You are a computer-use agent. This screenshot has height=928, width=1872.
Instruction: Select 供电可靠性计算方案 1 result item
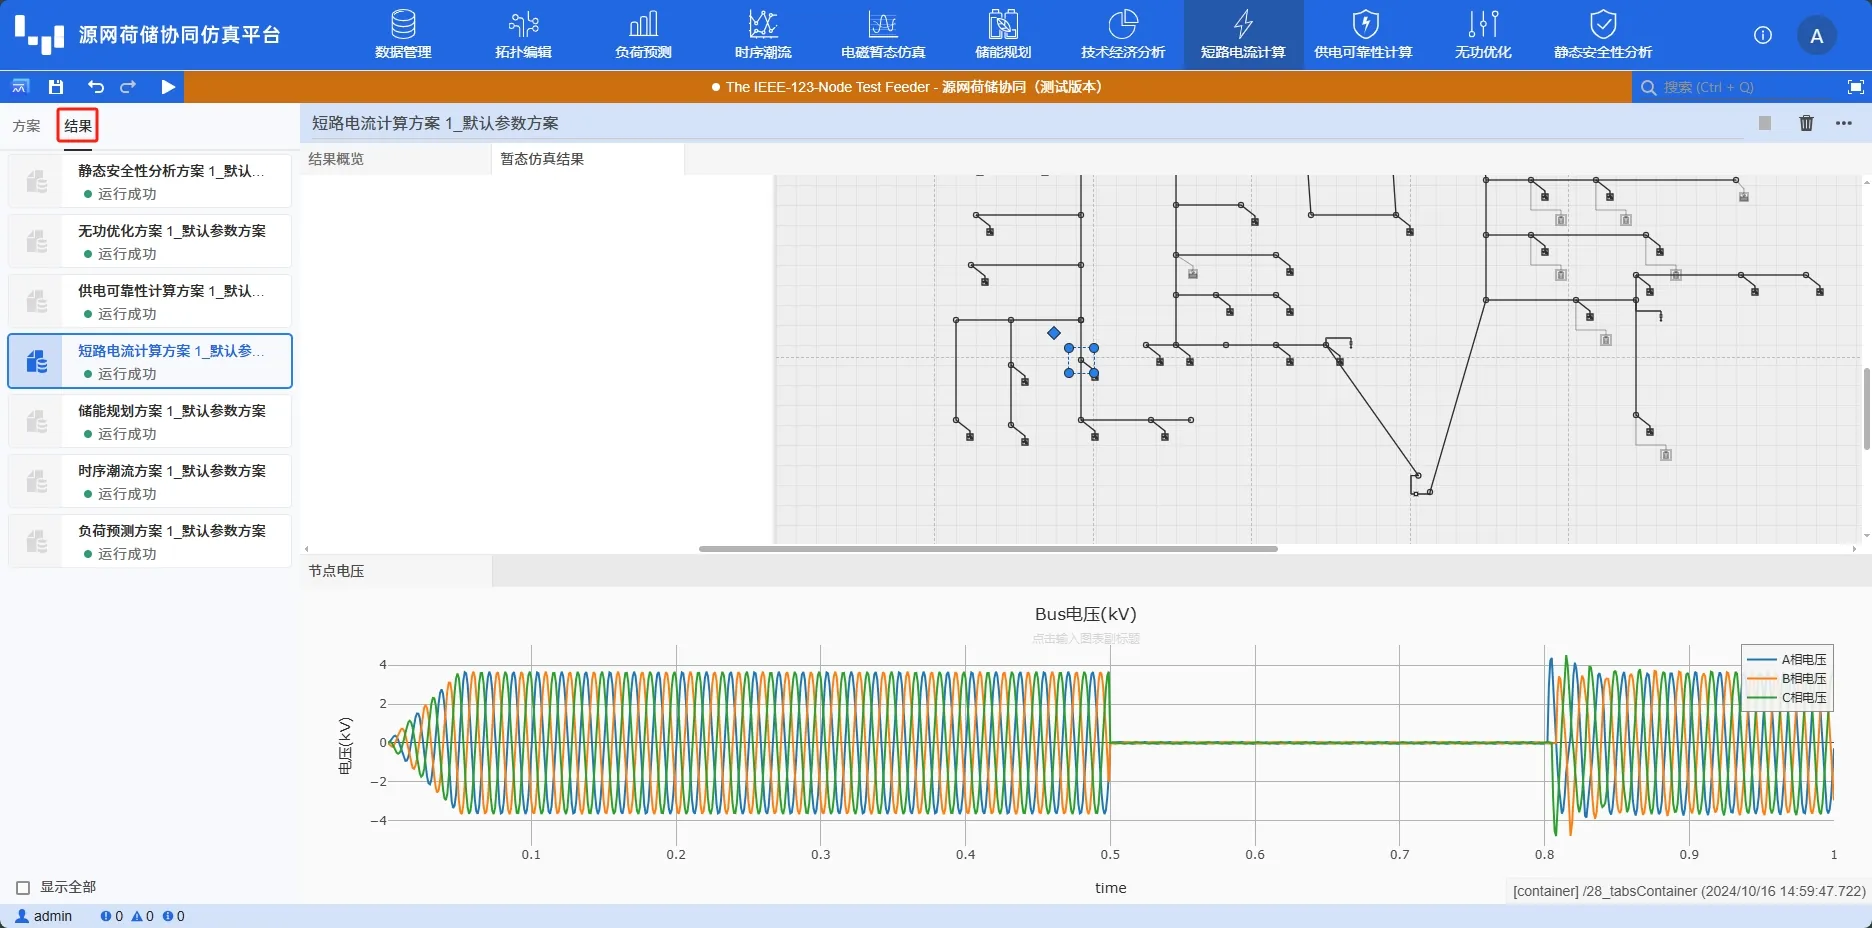[150, 301]
